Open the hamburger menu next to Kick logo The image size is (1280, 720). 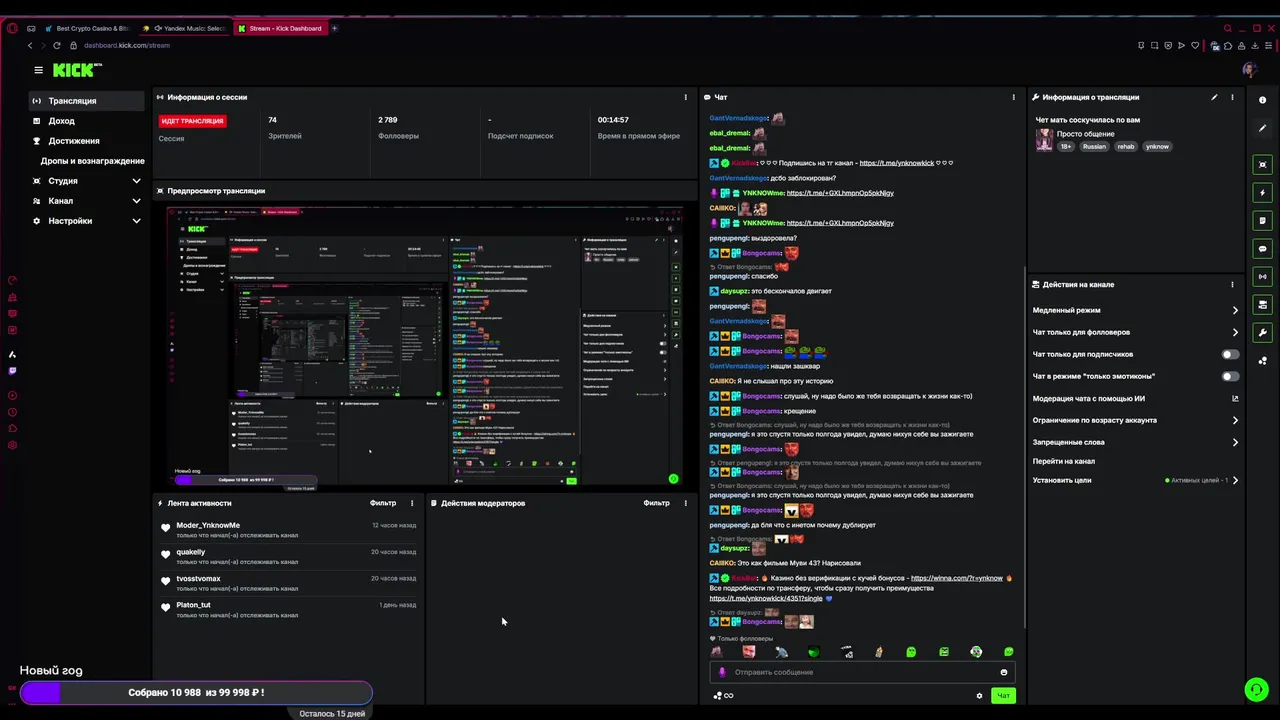pos(38,70)
